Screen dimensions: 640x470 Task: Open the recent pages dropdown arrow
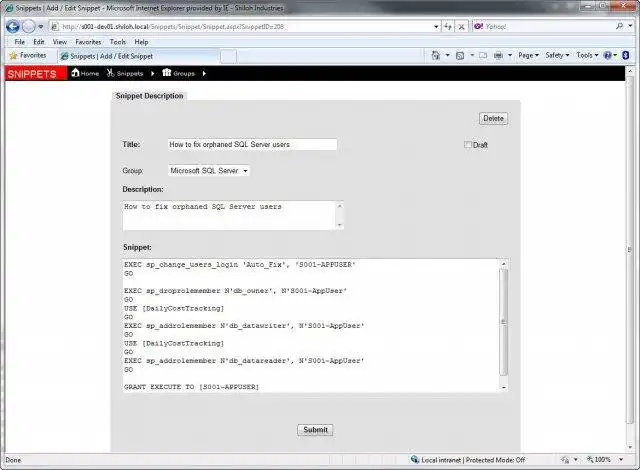point(41,27)
